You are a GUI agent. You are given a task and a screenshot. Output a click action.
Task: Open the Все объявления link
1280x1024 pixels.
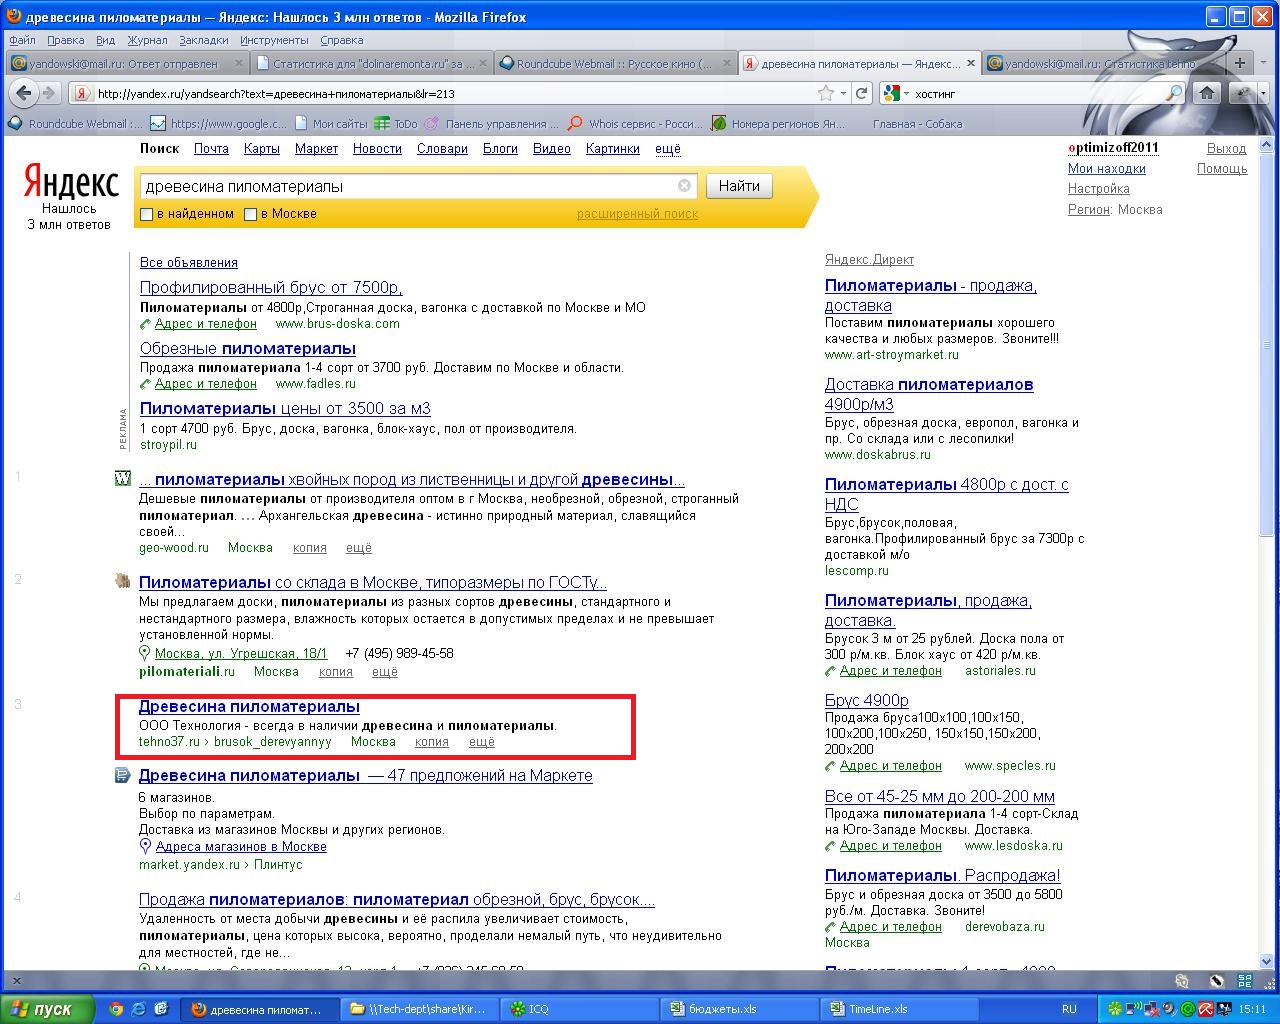pyautogui.click(x=189, y=262)
